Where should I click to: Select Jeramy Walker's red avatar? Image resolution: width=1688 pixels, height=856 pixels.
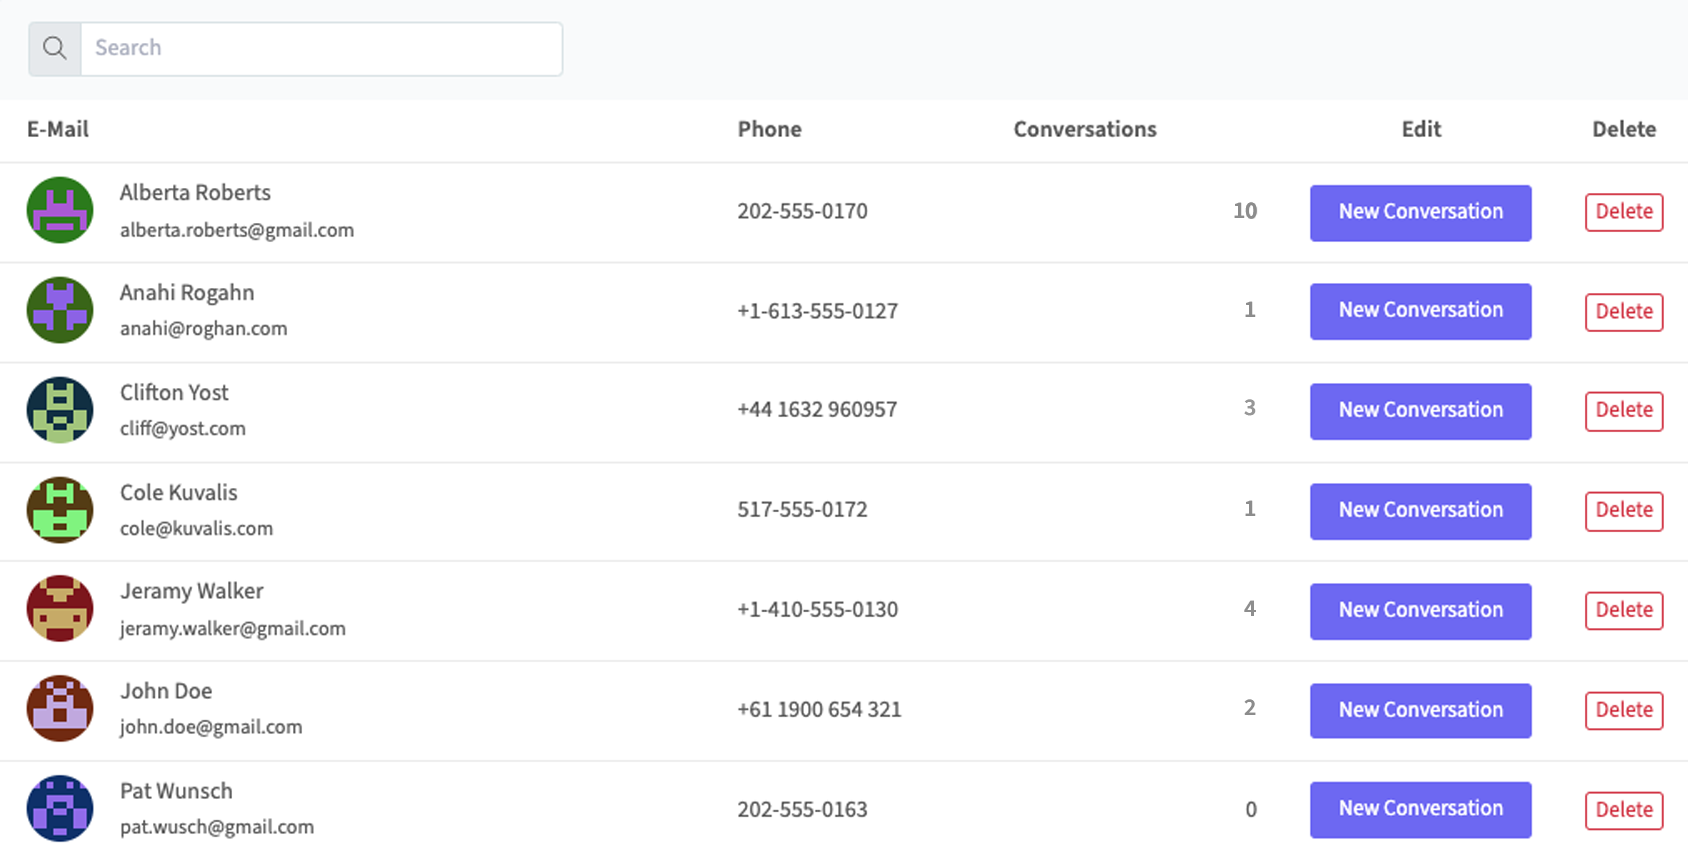point(60,609)
